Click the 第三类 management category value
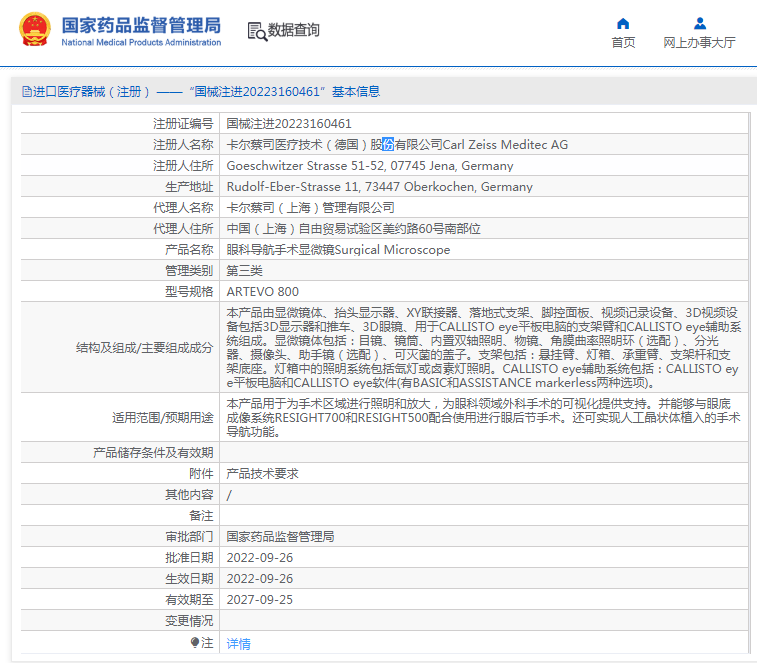Viewport: 757px width, 663px height. coord(244,271)
